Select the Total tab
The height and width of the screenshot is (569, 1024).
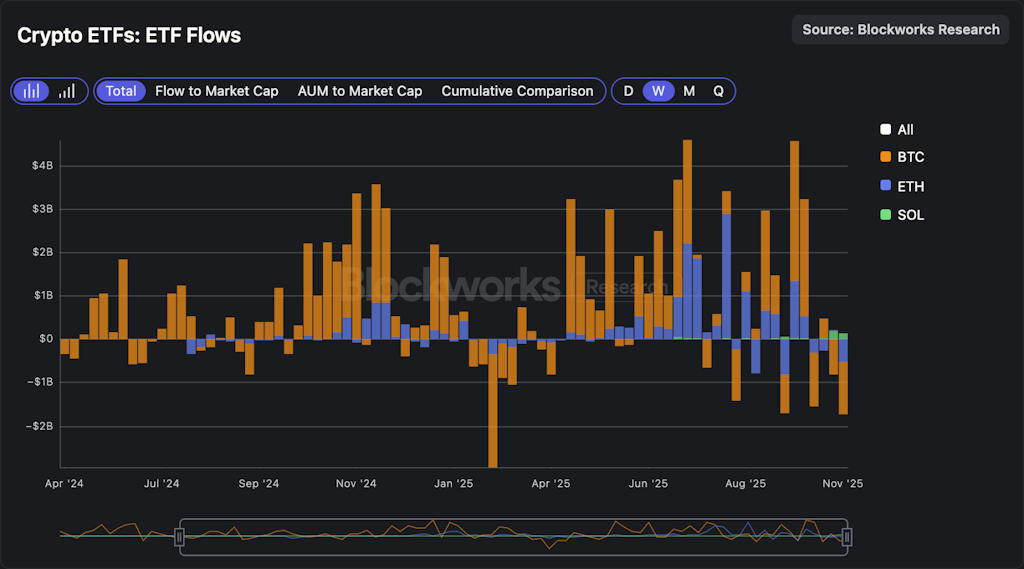pyautogui.click(x=121, y=91)
